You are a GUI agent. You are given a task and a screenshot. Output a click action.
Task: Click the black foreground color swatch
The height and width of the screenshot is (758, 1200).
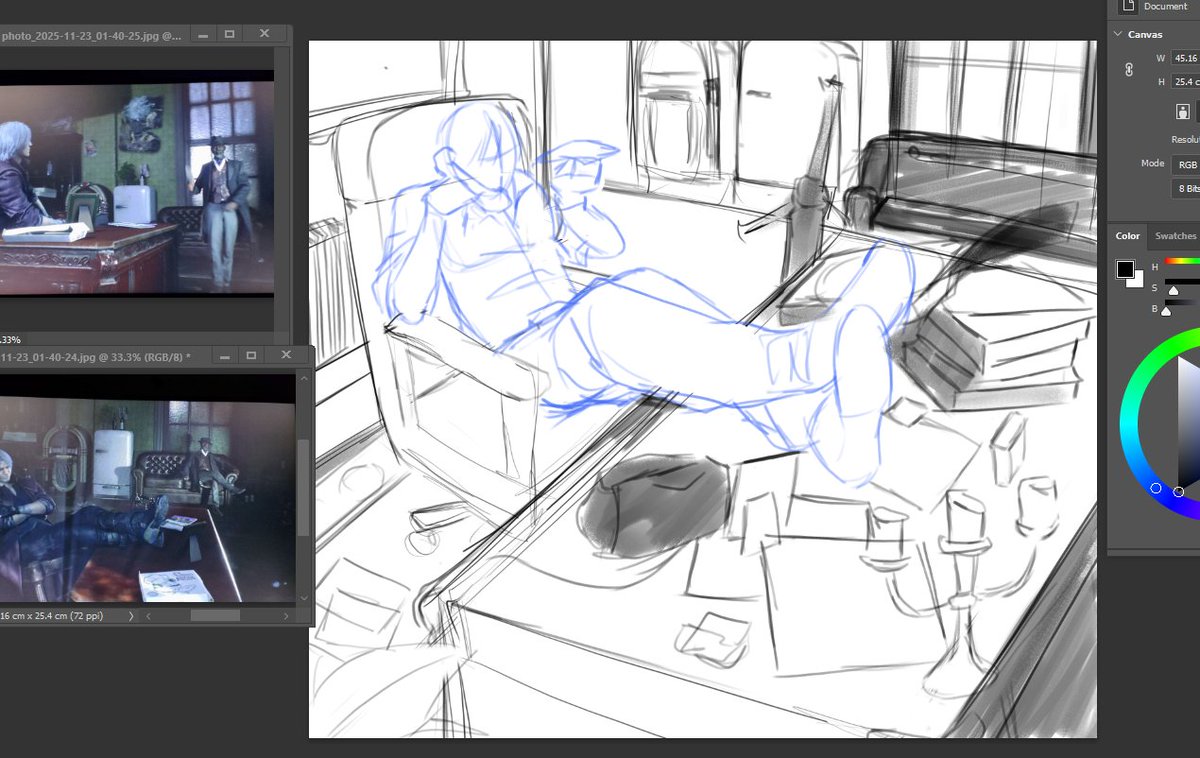(1125, 267)
